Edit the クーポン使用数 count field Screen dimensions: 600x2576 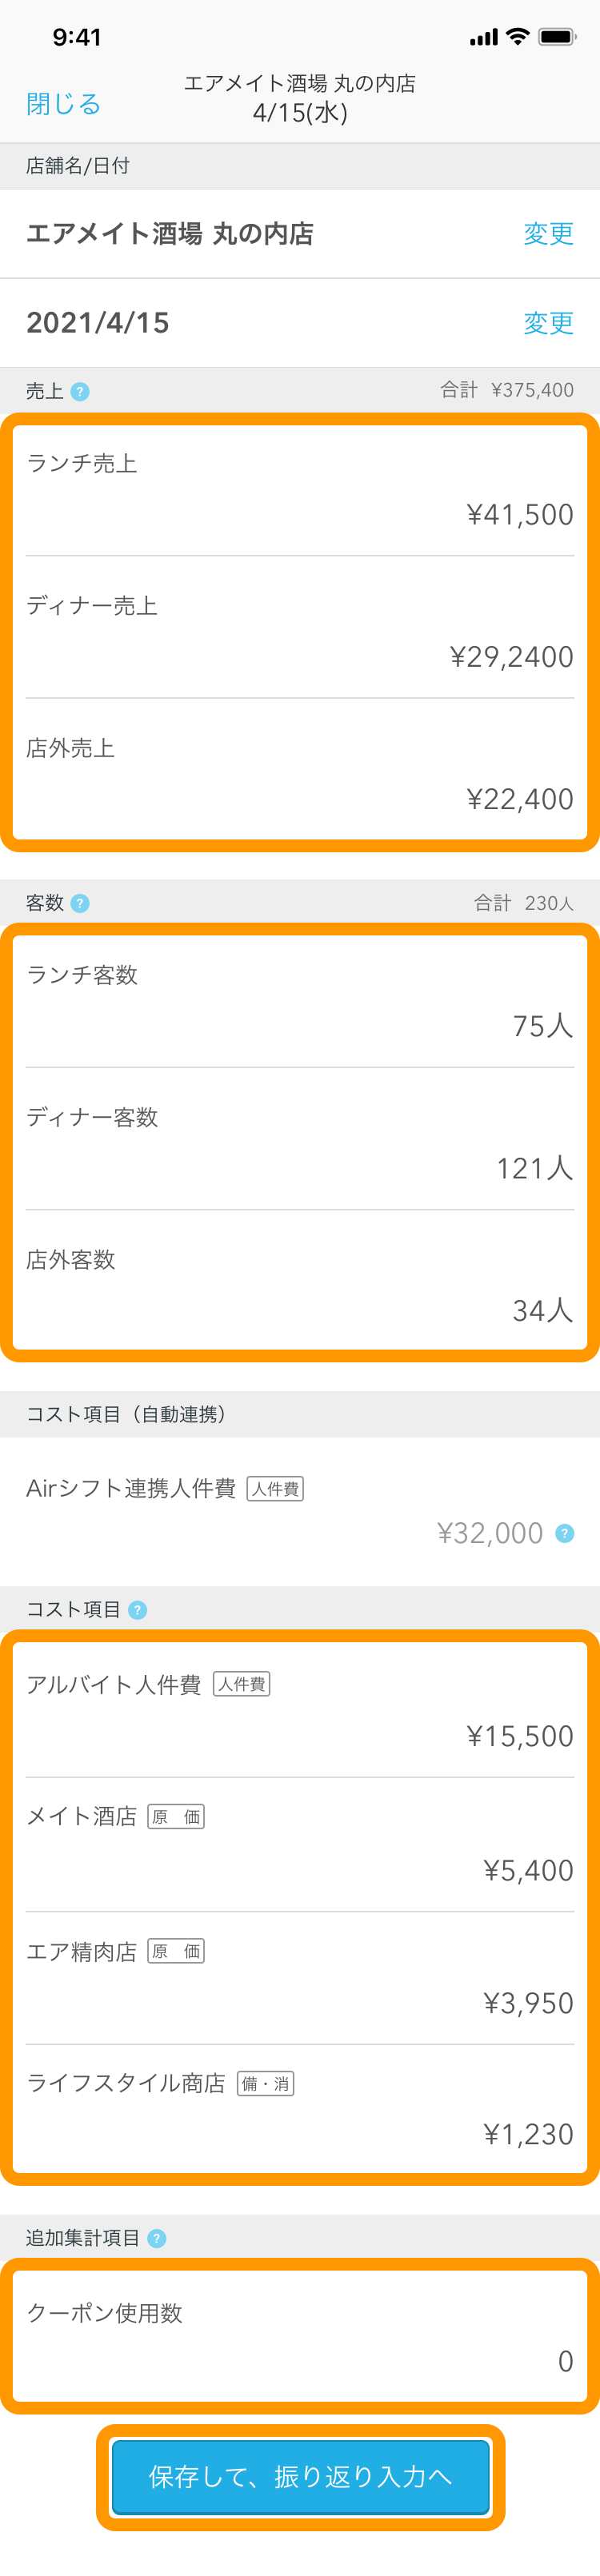coord(300,2336)
